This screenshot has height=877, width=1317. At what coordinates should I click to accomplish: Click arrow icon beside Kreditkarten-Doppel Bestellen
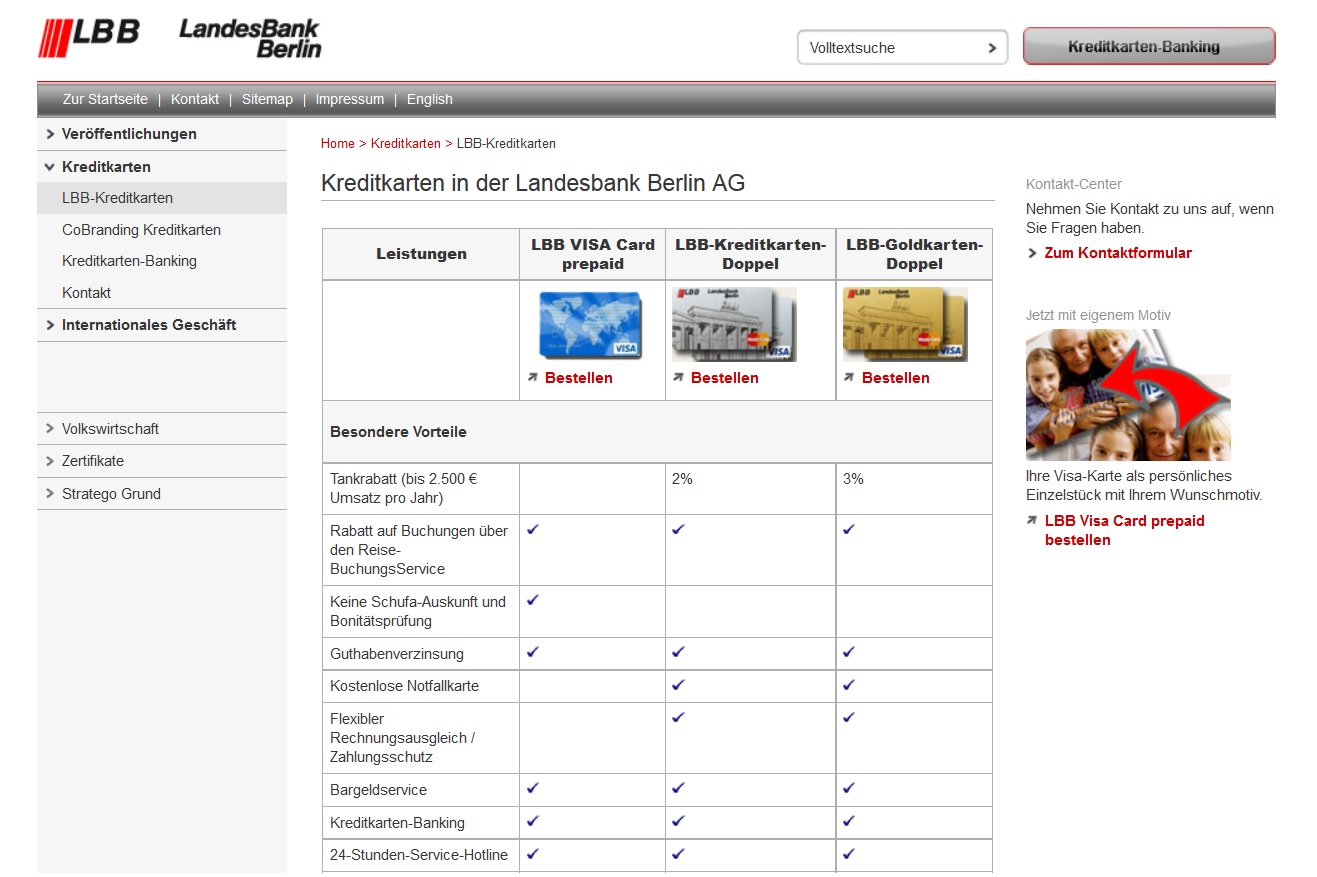coord(679,377)
